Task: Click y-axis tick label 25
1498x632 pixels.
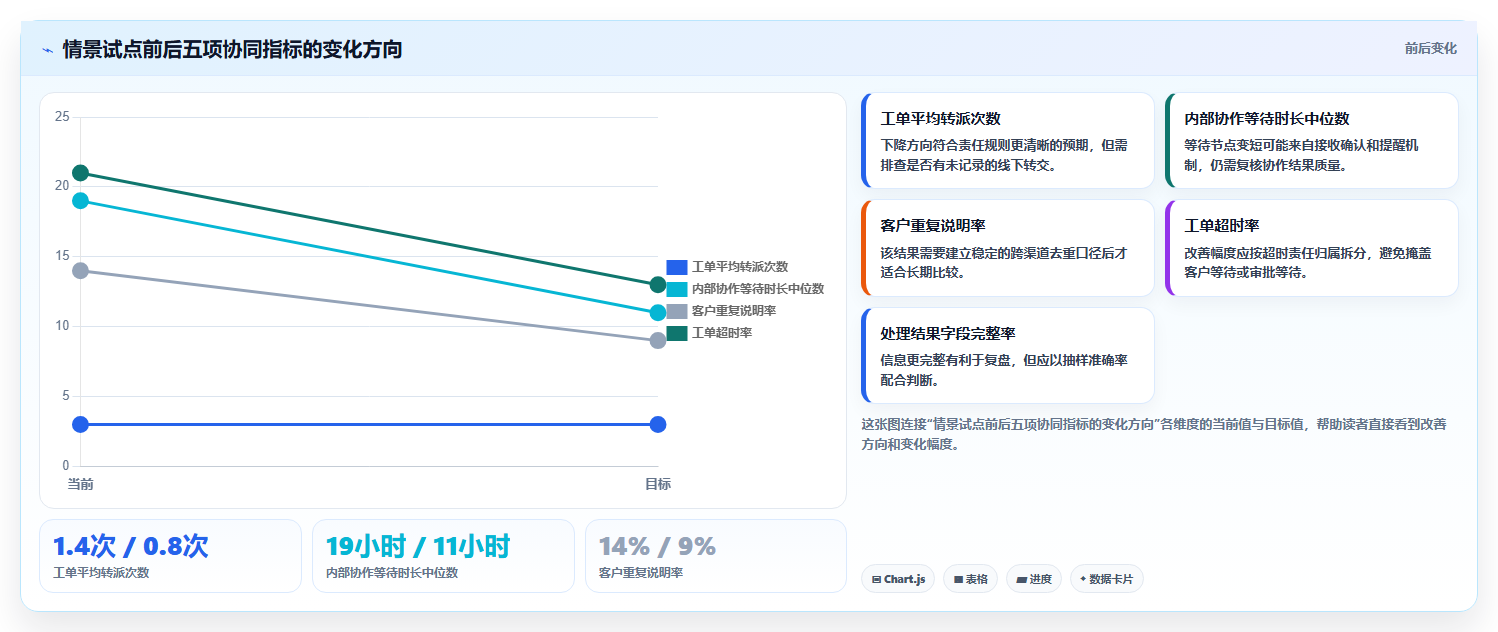Action: [62, 117]
